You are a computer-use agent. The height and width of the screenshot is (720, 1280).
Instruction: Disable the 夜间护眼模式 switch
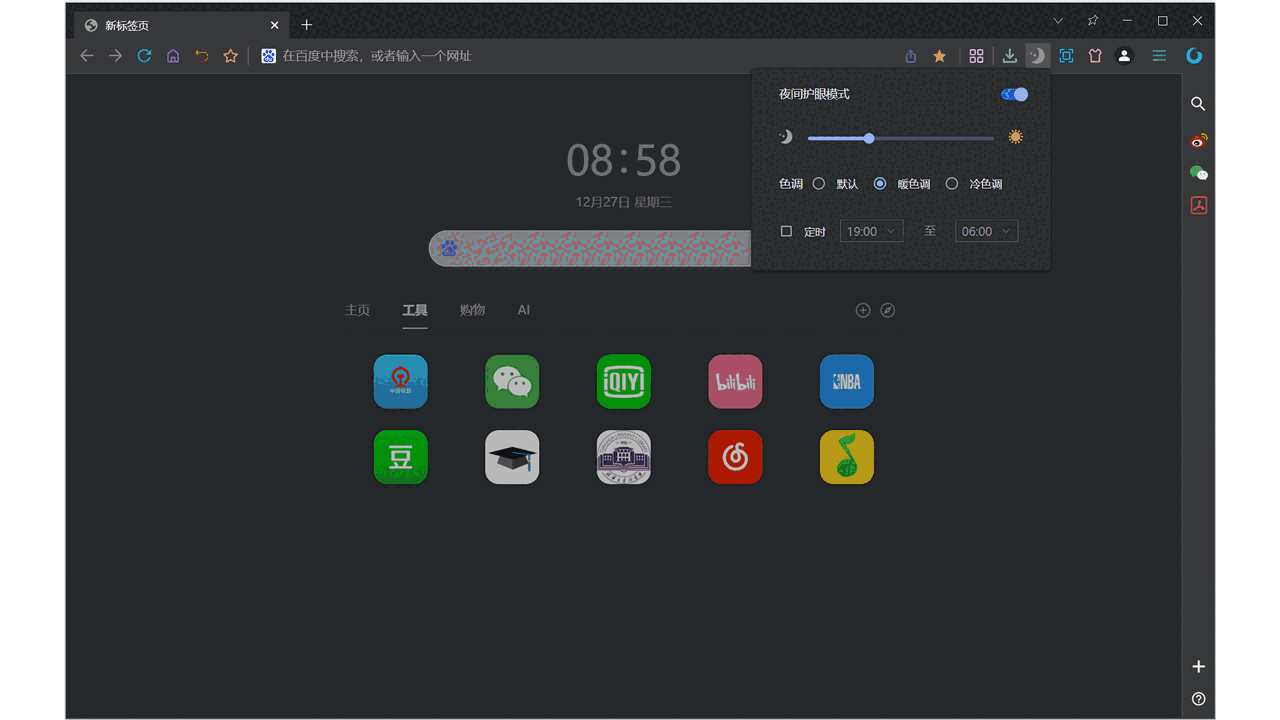(x=1013, y=93)
